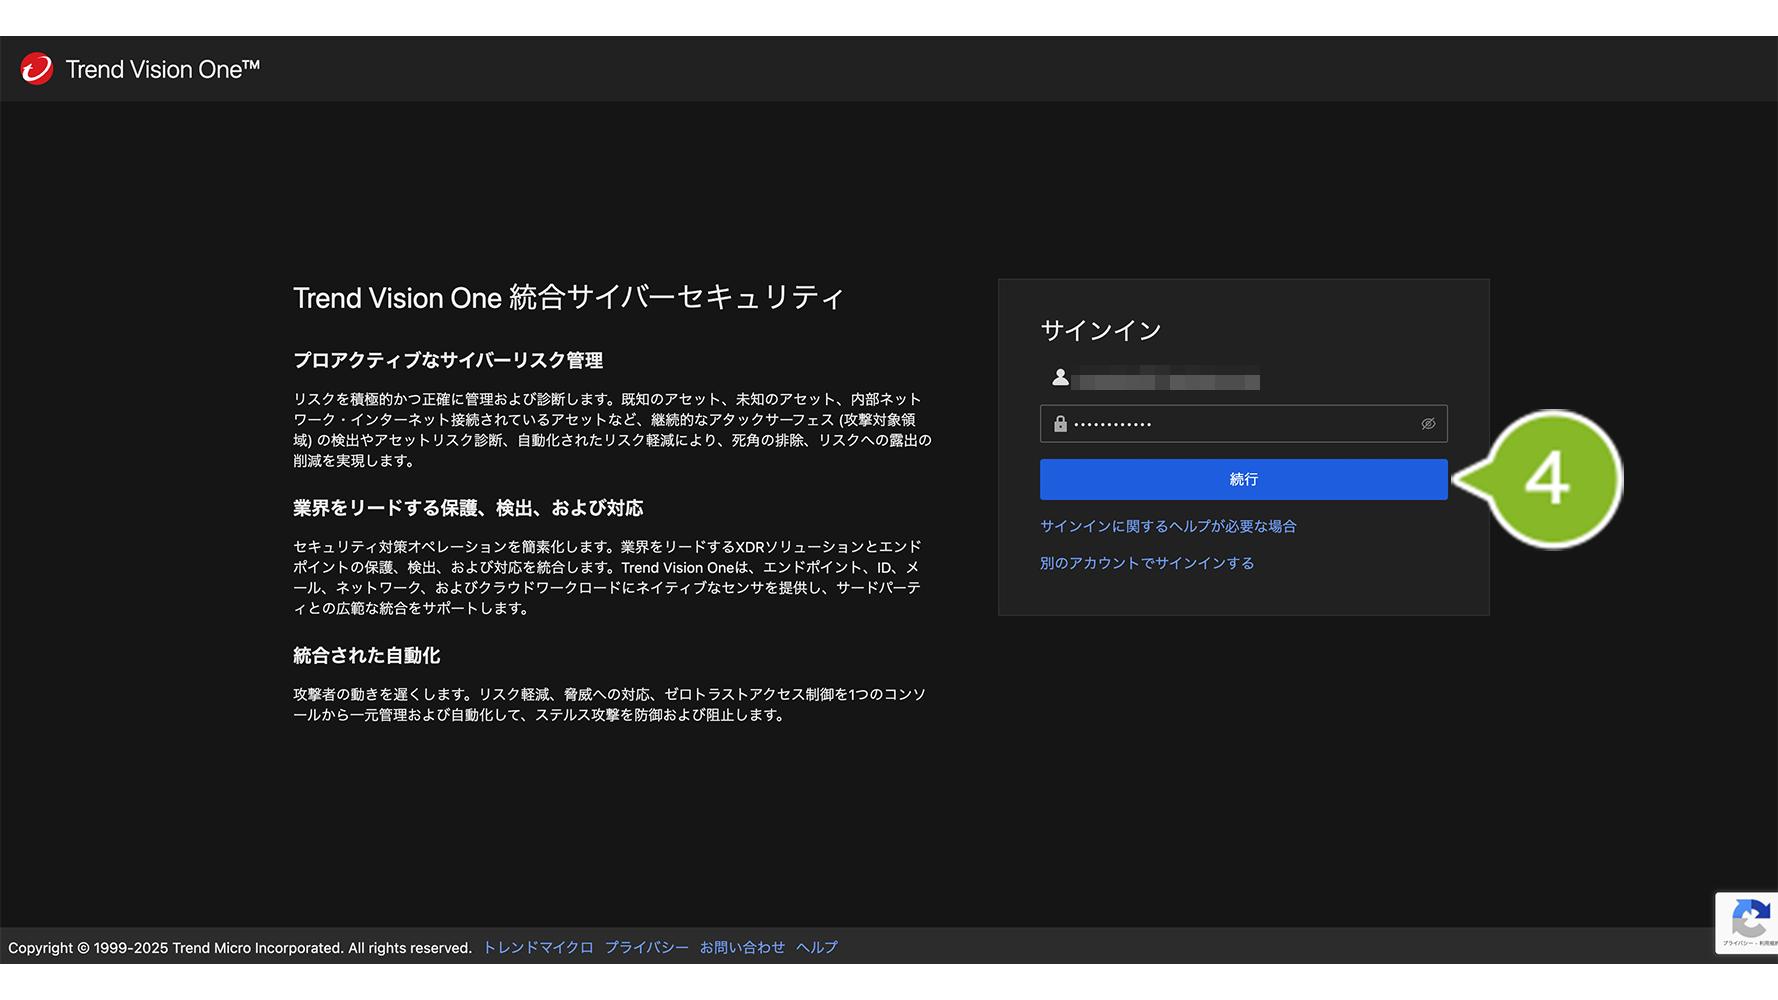
Task: Open the トレンドマイクロ footer link
Action: [x=538, y=947]
